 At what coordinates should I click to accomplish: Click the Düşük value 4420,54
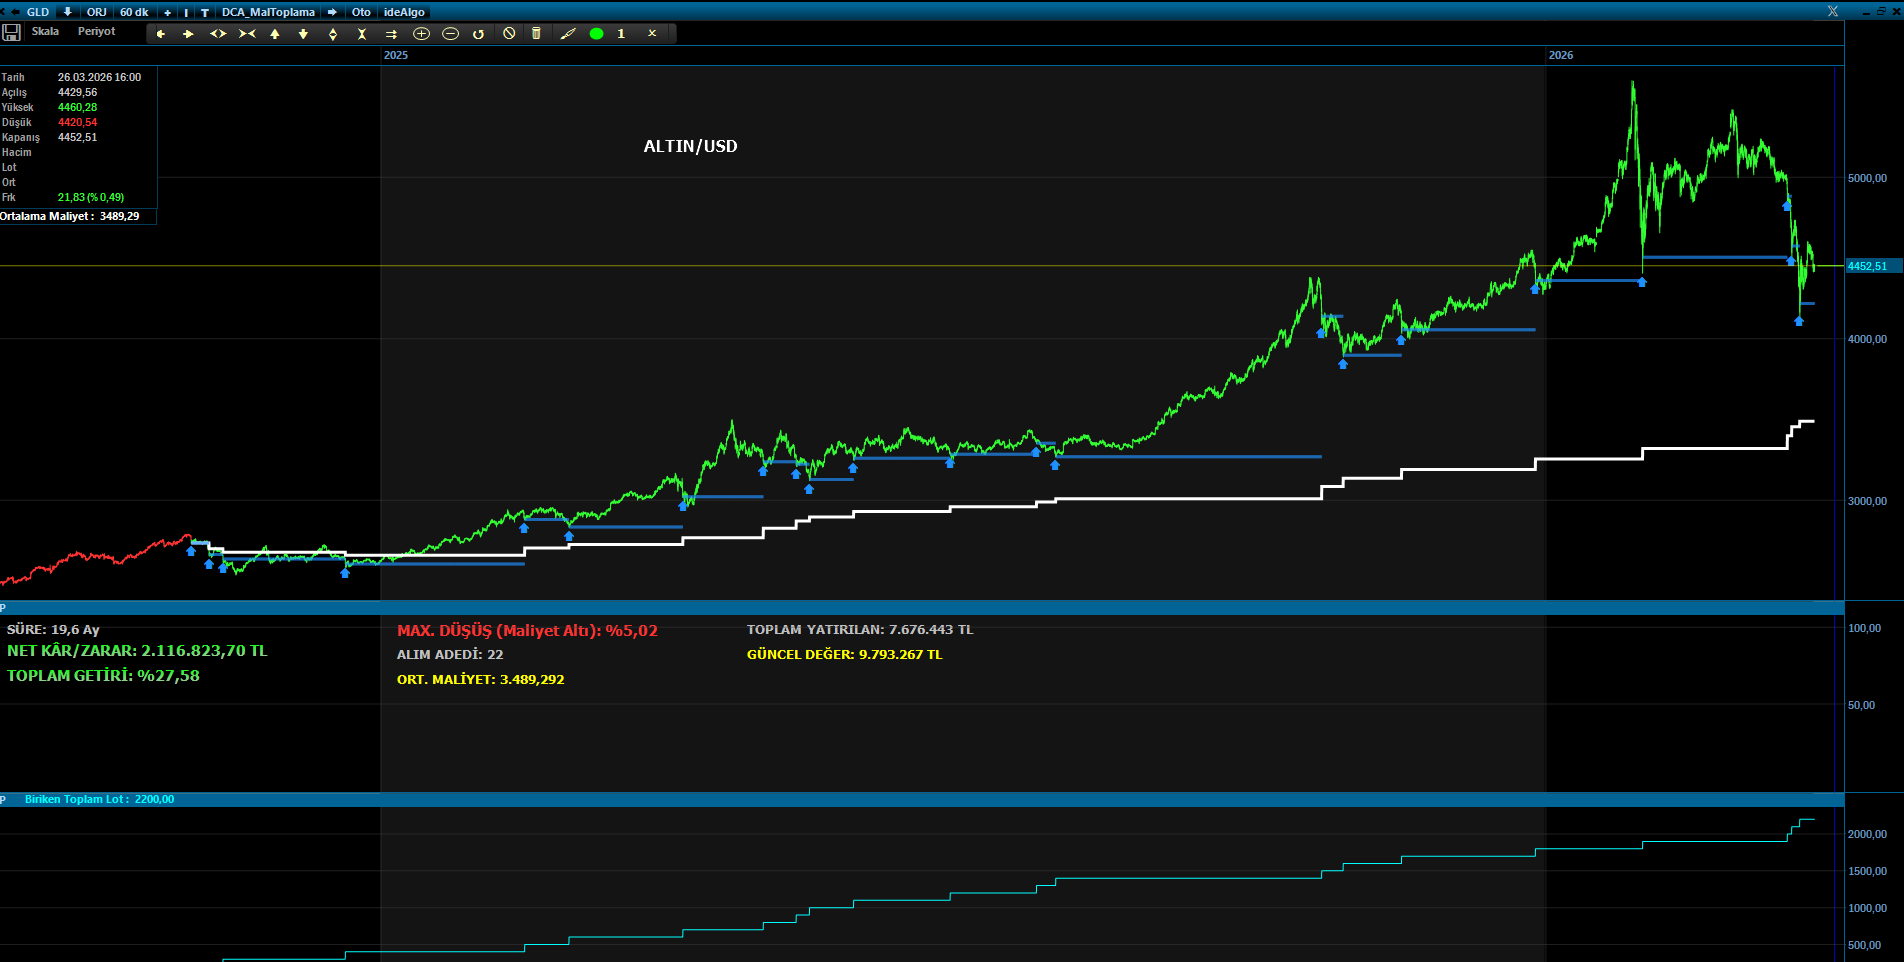(77, 122)
